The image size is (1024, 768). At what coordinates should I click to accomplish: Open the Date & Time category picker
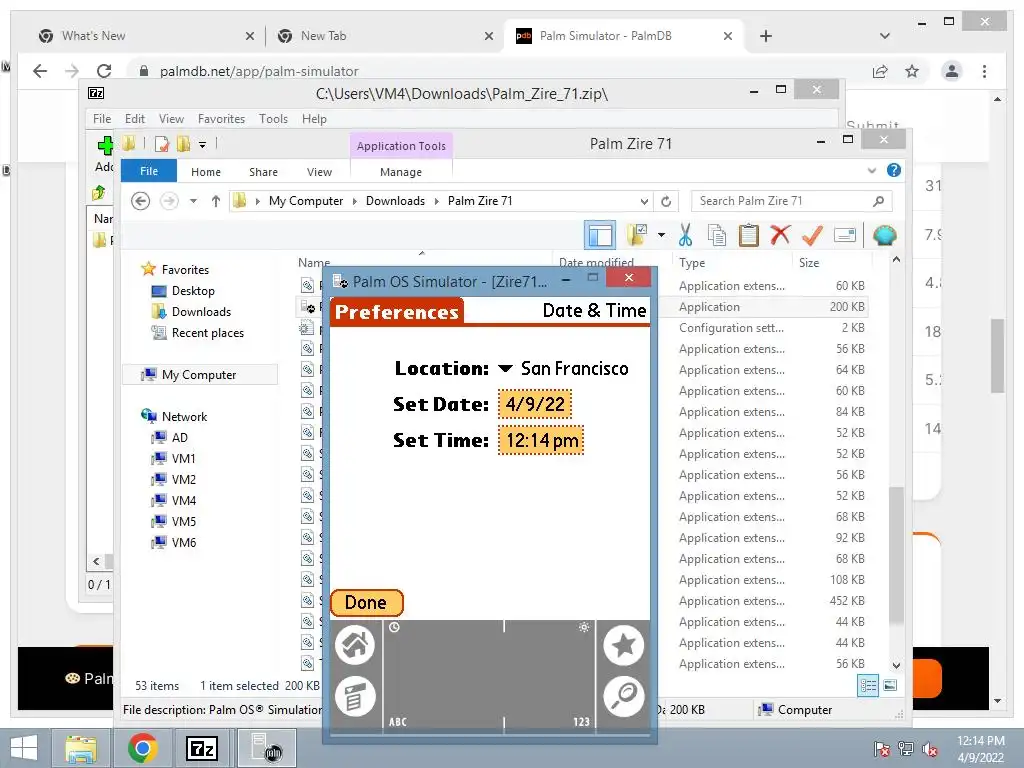pyautogui.click(x=594, y=311)
